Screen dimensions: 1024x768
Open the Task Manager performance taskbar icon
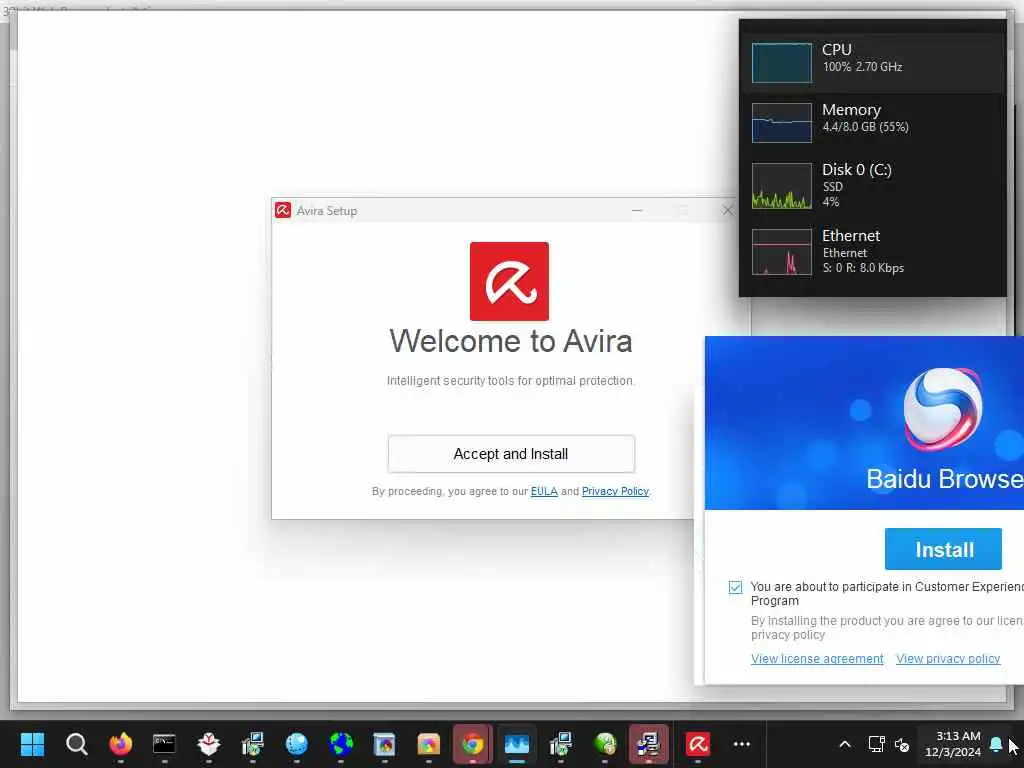click(x=517, y=744)
